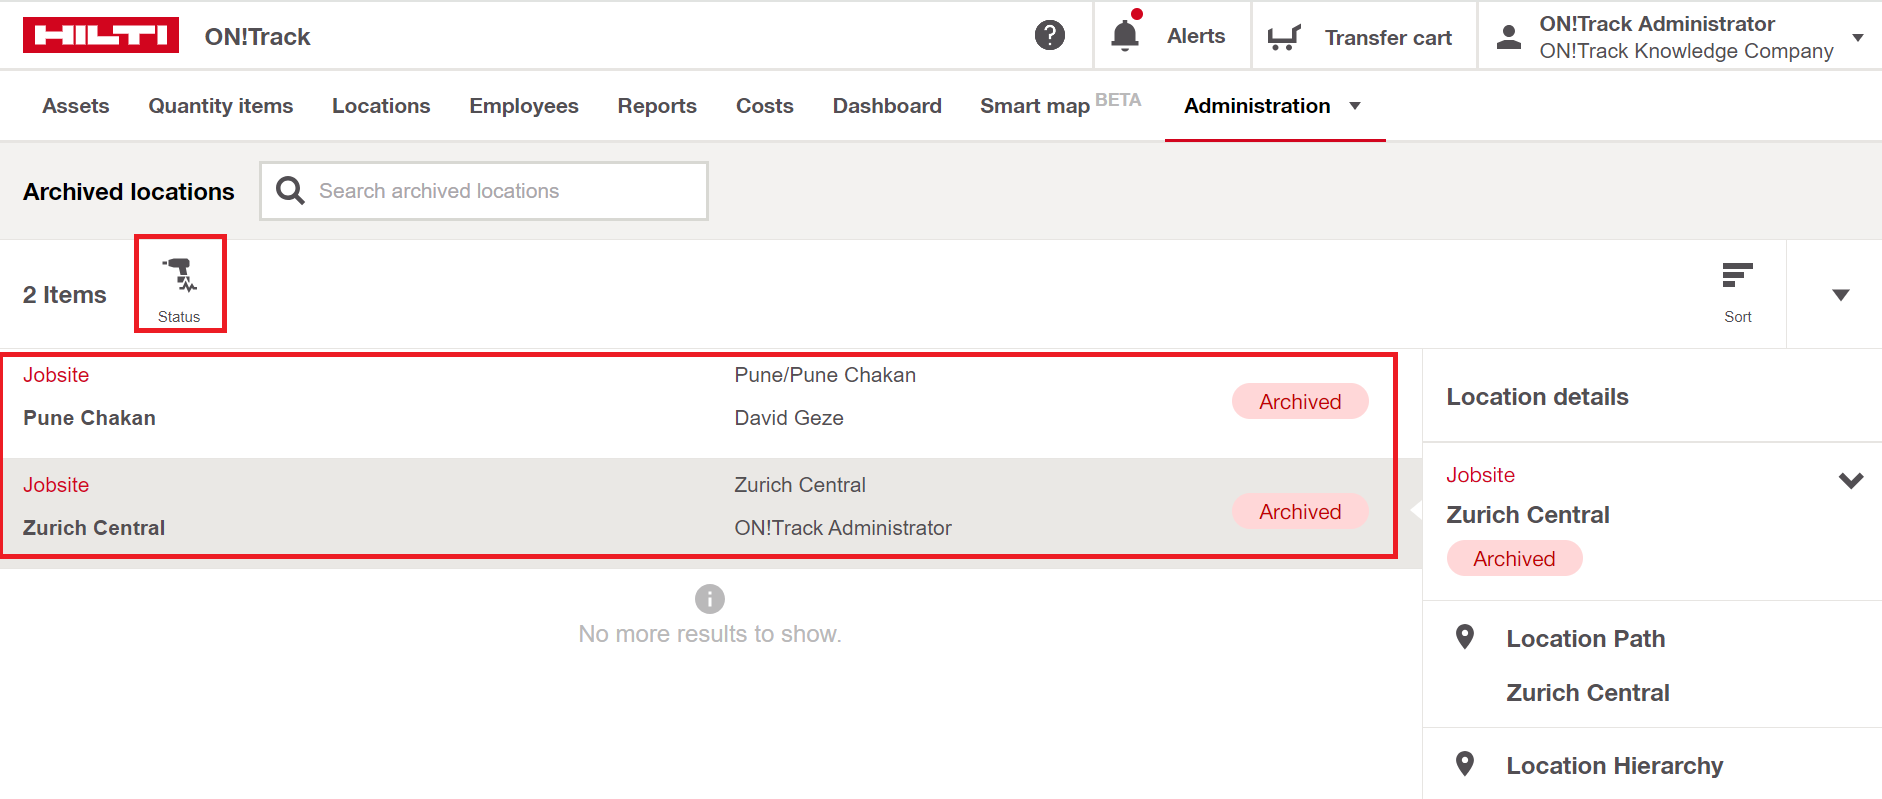
Task: Open the help question mark icon
Action: click(x=1049, y=36)
